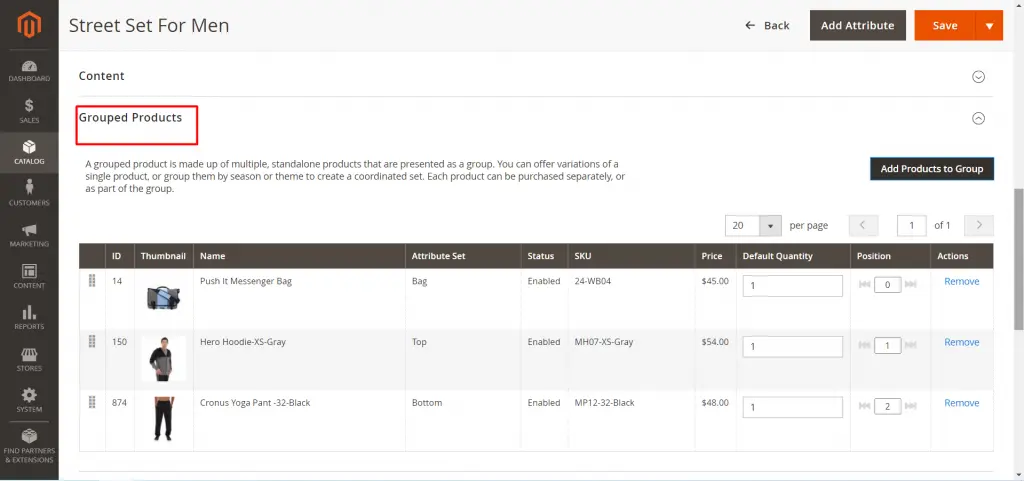Viewport: 1024px width, 481px height.
Task: Move Push It Messenger Bag to last position
Action: [x=911, y=285]
